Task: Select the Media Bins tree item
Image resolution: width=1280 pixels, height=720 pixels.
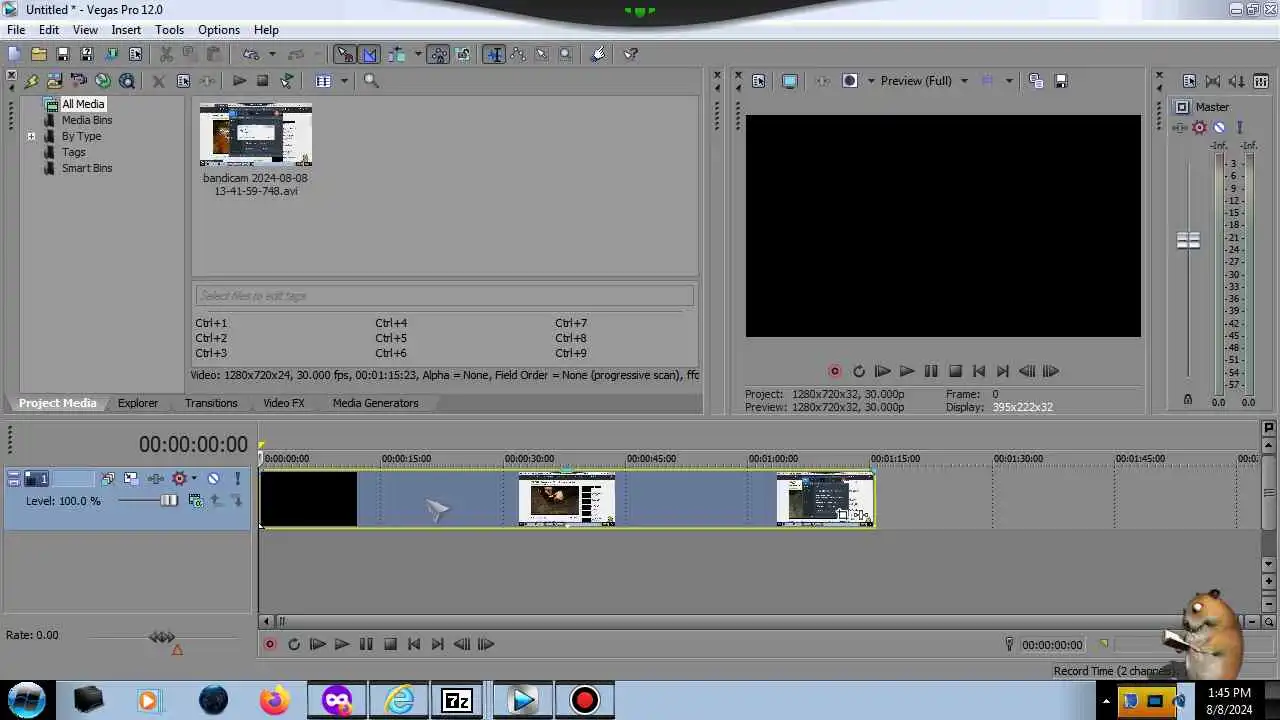Action: [87, 120]
